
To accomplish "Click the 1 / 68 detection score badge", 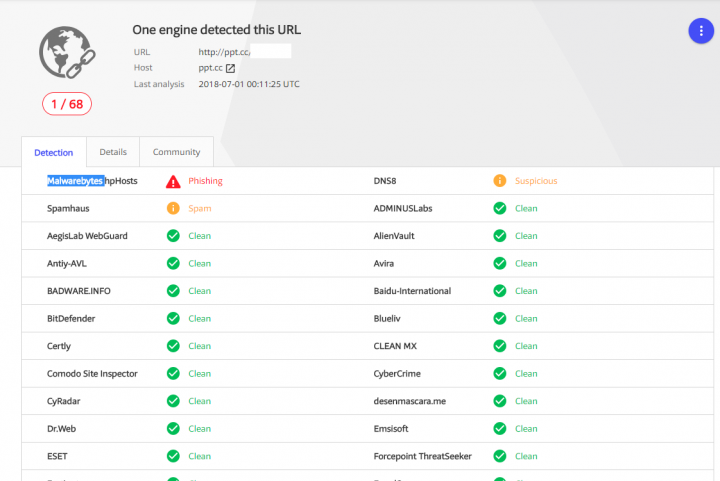I will pos(67,104).
